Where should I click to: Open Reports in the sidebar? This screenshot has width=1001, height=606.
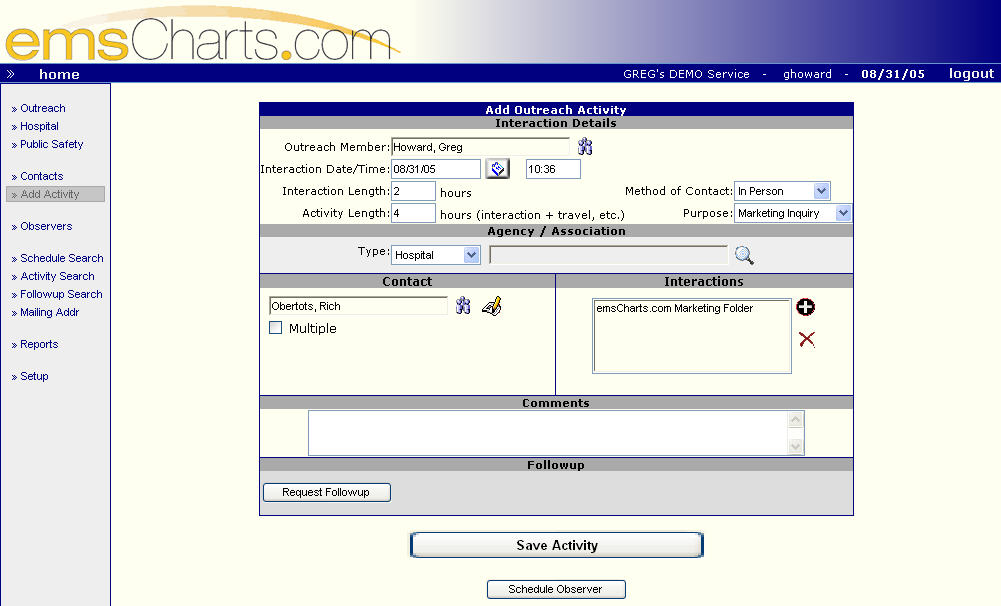click(x=39, y=344)
